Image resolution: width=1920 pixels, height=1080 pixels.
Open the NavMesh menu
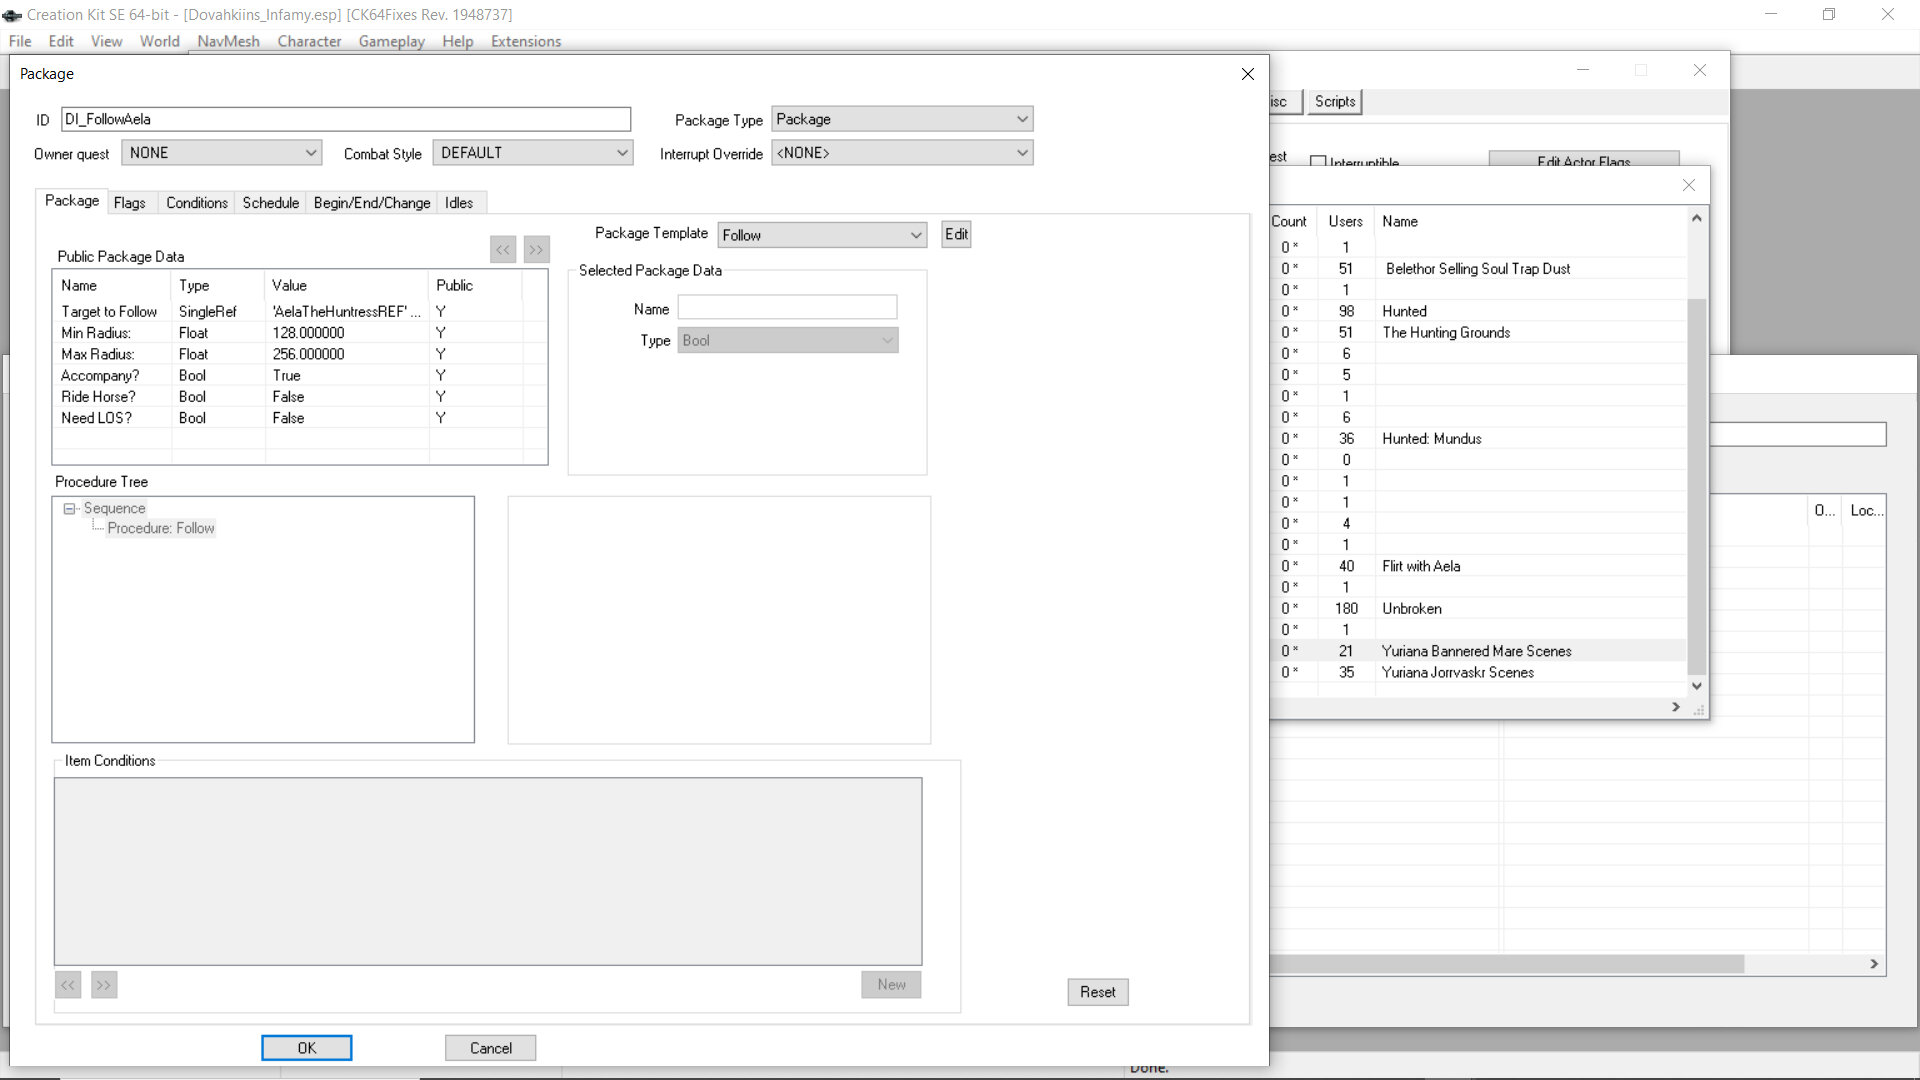coord(228,41)
